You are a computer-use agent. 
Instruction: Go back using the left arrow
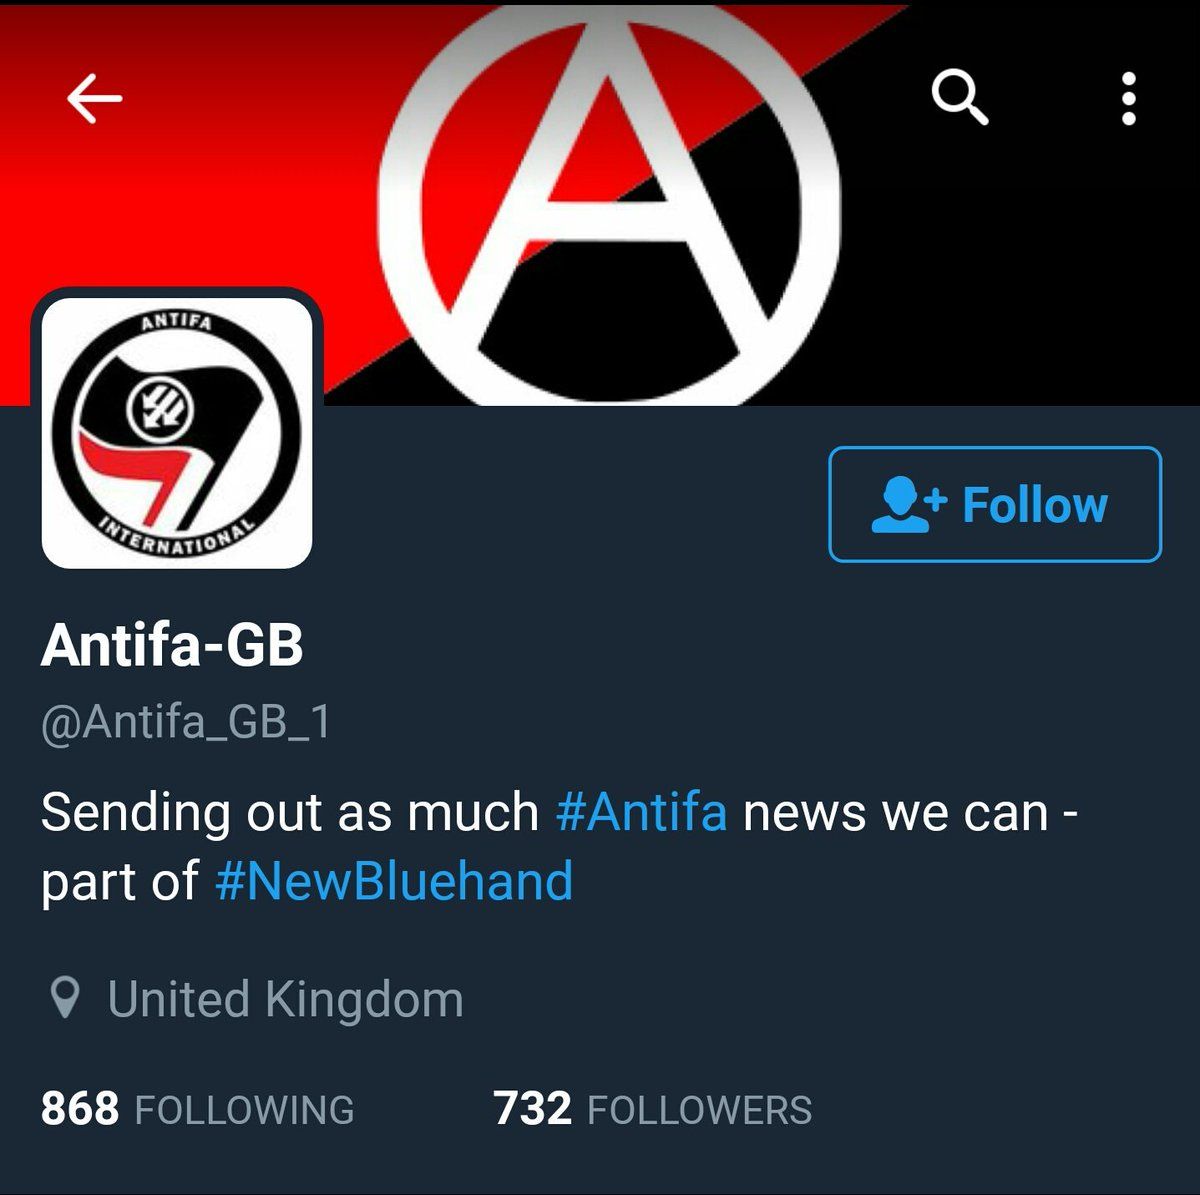94,98
